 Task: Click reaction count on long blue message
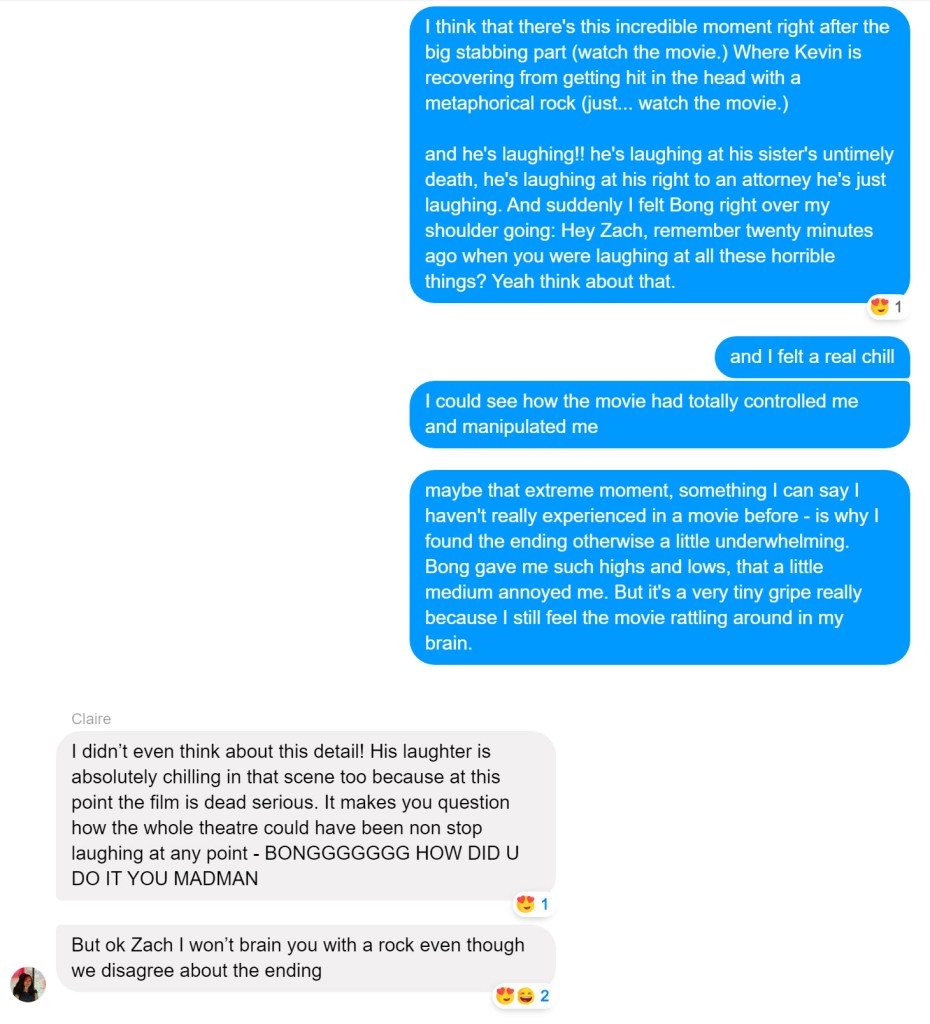coord(898,307)
